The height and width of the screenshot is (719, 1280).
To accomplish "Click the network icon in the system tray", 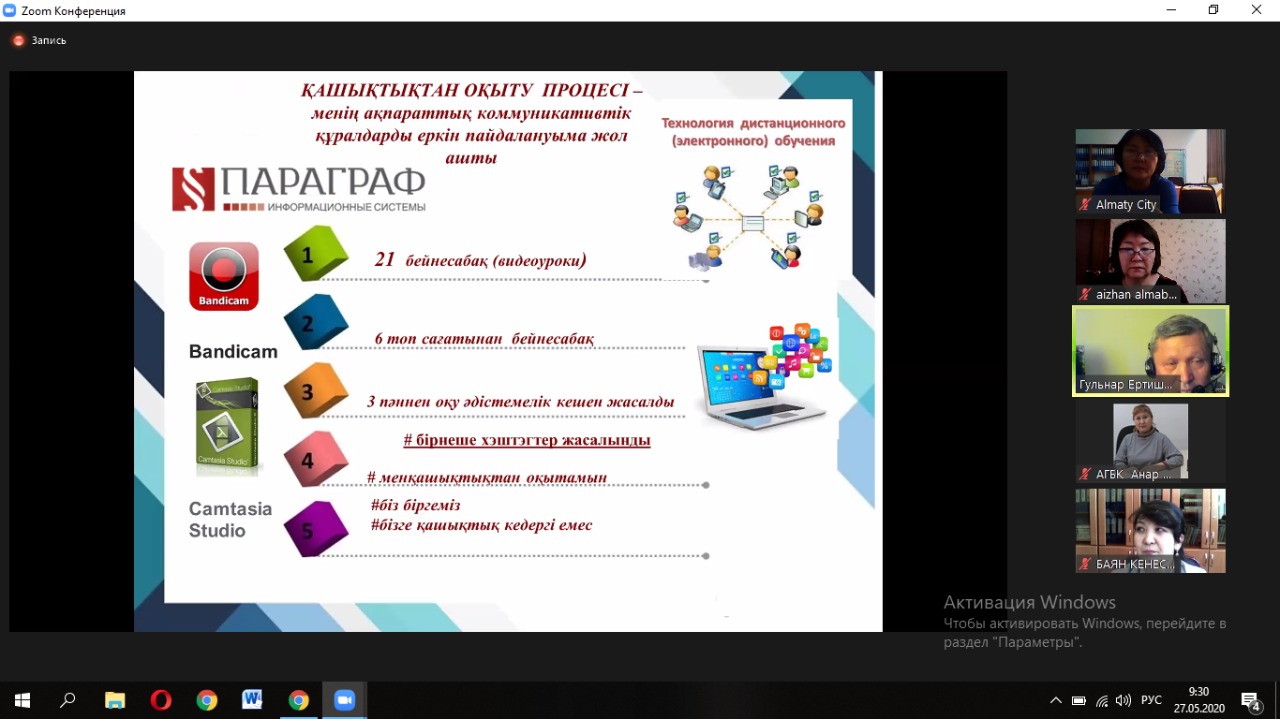I will coord(1101,701).
